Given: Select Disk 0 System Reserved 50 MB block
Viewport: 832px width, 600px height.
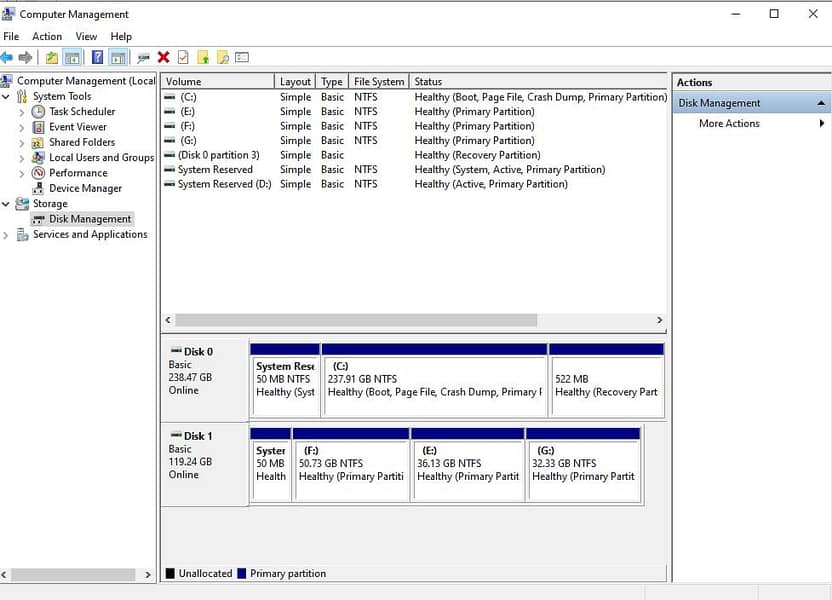Looking at the screenshot, I should point(285,380).
